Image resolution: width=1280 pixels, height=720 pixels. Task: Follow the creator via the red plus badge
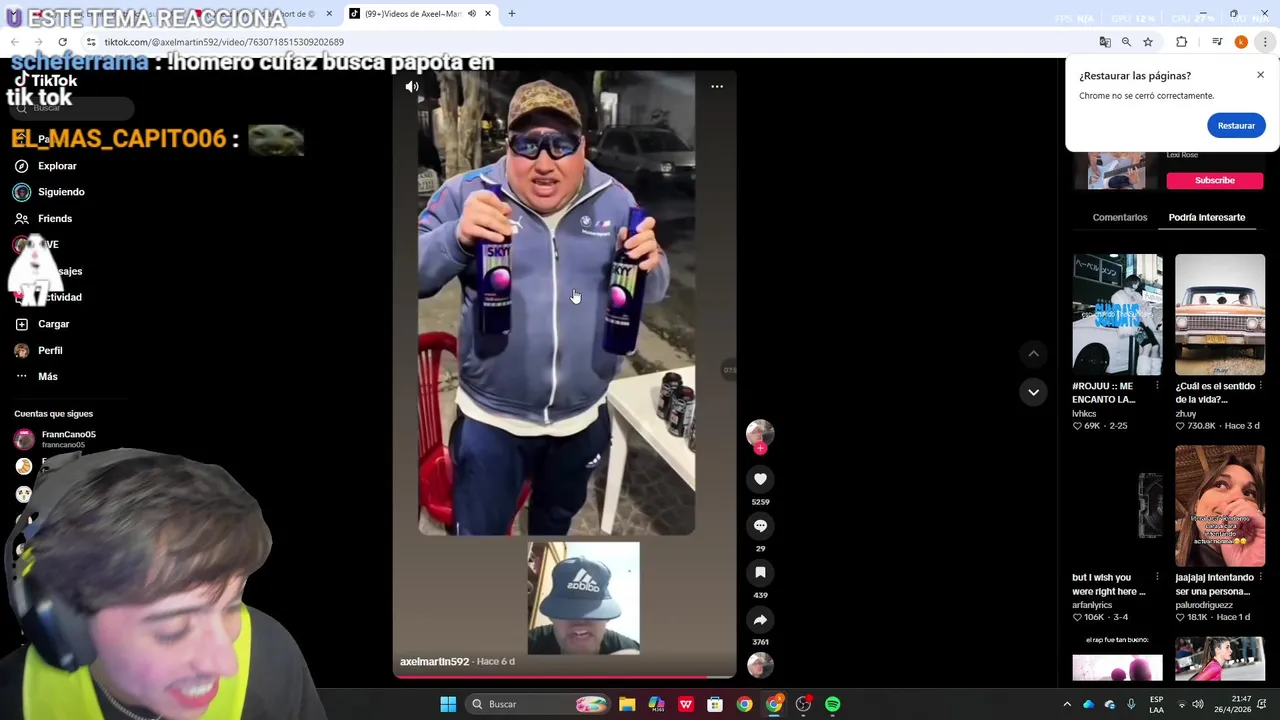click(x=760, y=449)
